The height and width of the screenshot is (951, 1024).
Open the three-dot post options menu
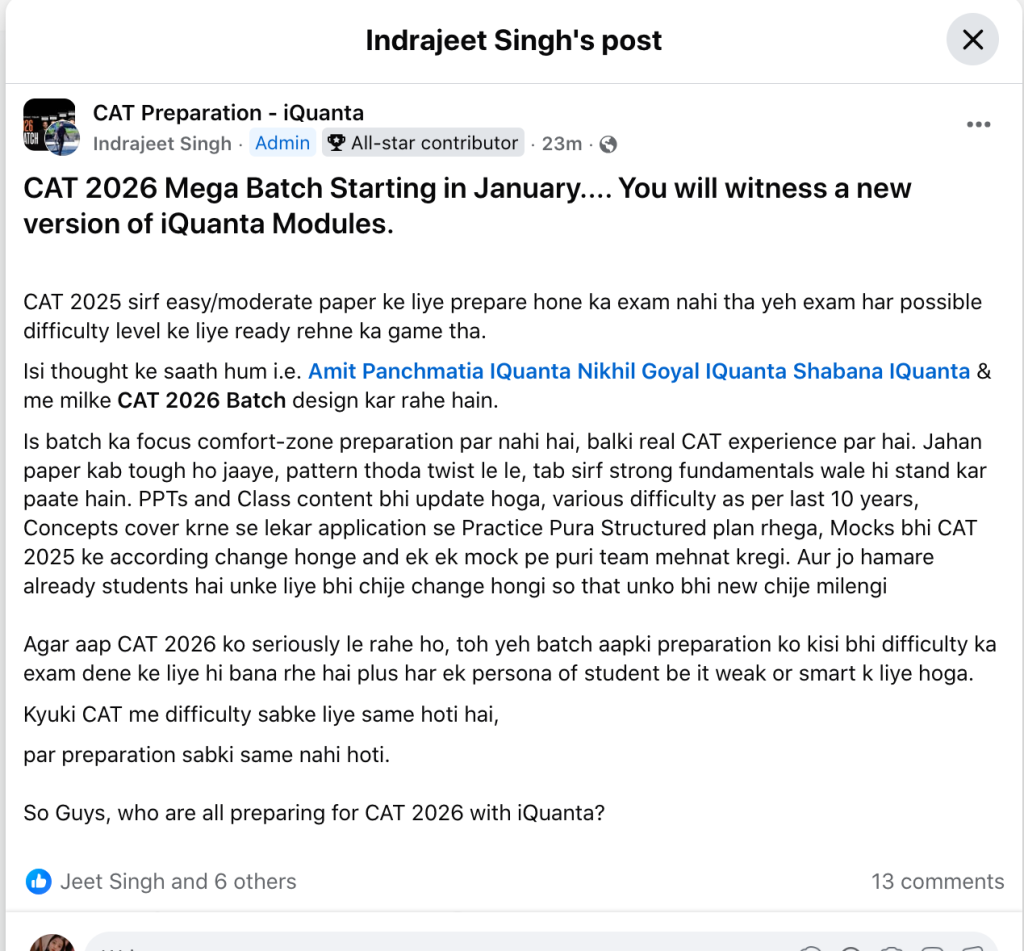(x=978, y=125)
